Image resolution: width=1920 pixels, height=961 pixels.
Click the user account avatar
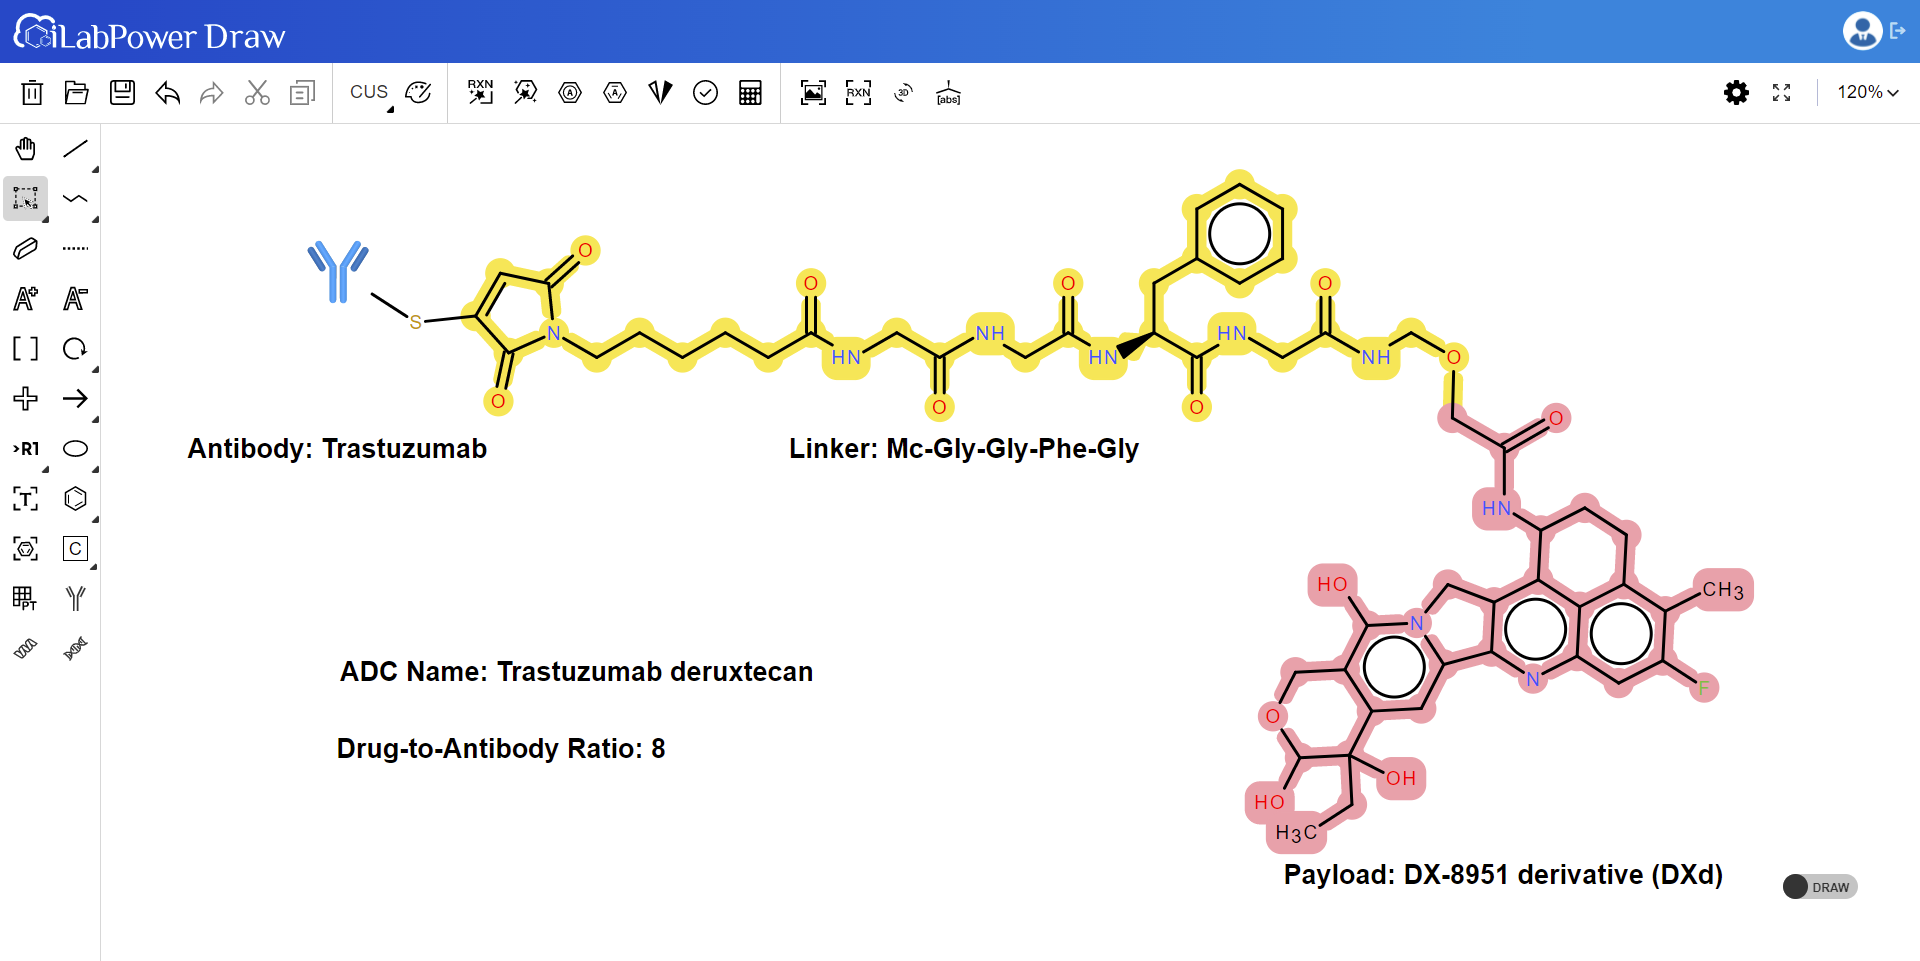click(x=1862, y=31)
